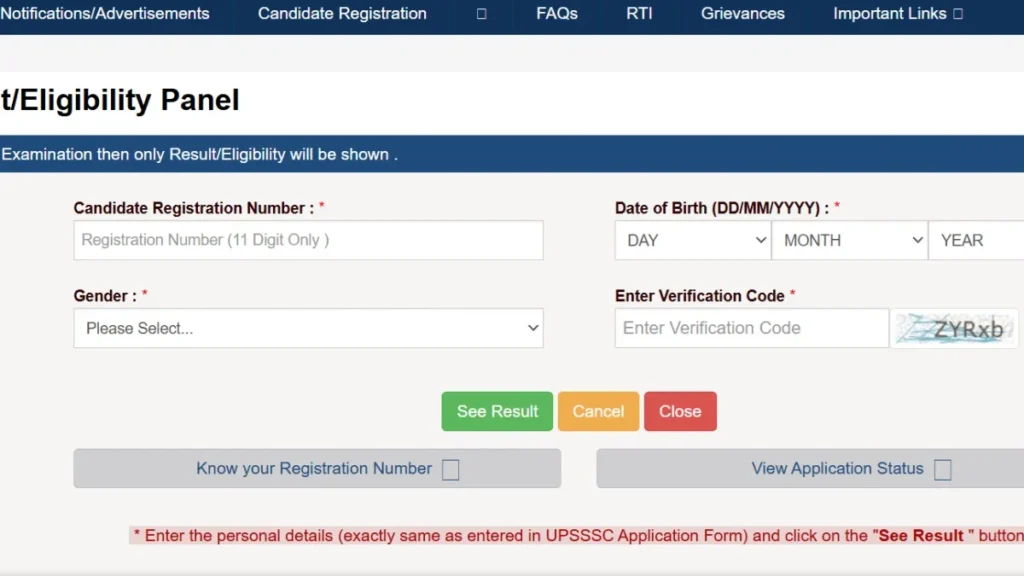
Task: Open Notifications/Advertisements menu
Action: [x=104, y=14]
